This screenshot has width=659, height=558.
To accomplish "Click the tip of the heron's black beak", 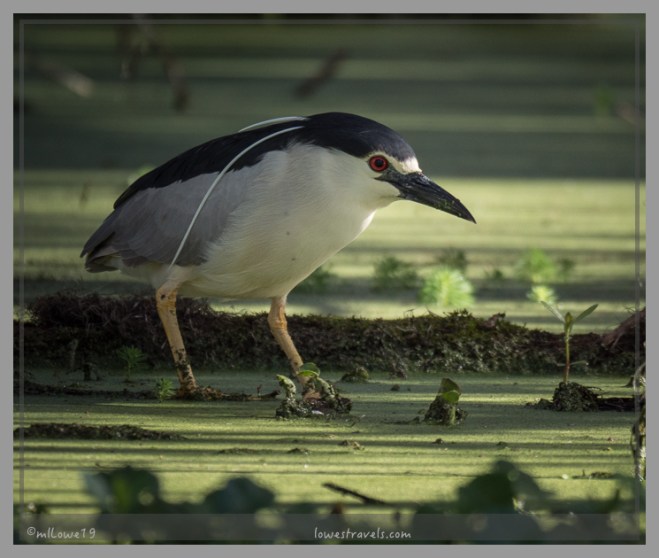I will (x=469, y=217).
